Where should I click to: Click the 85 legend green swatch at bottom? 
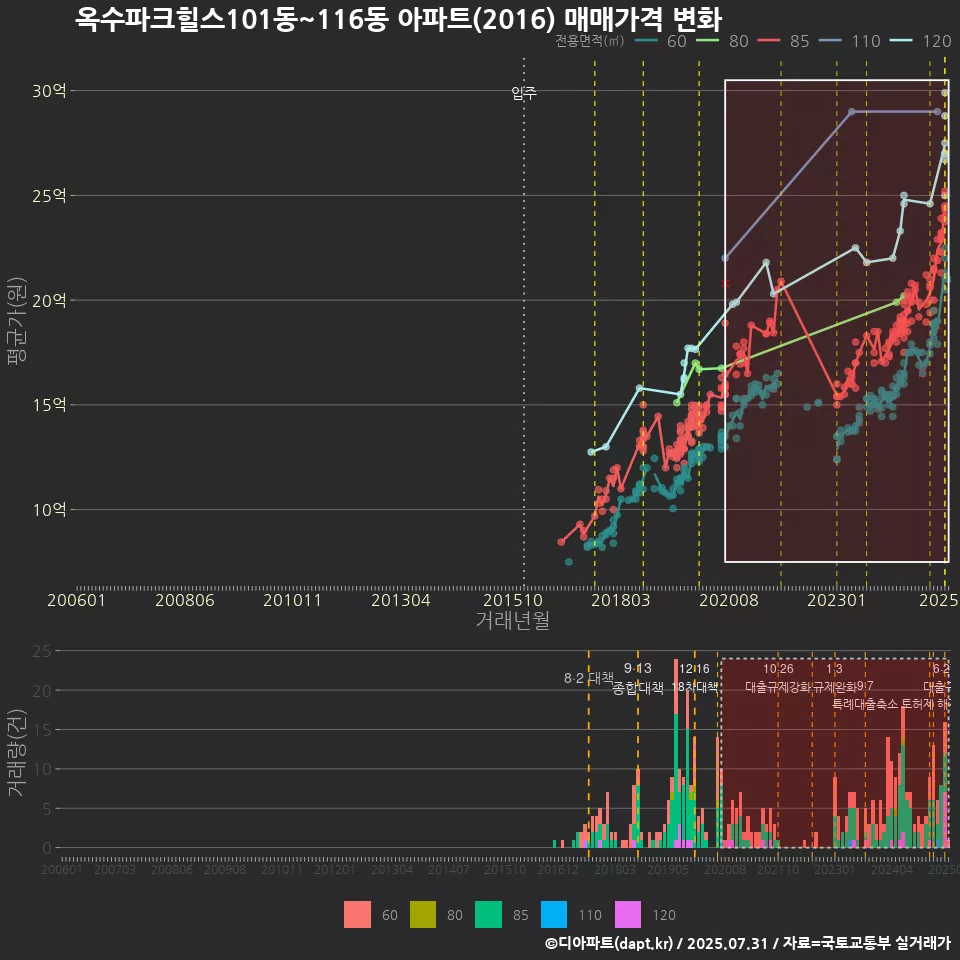click(488, 915)
